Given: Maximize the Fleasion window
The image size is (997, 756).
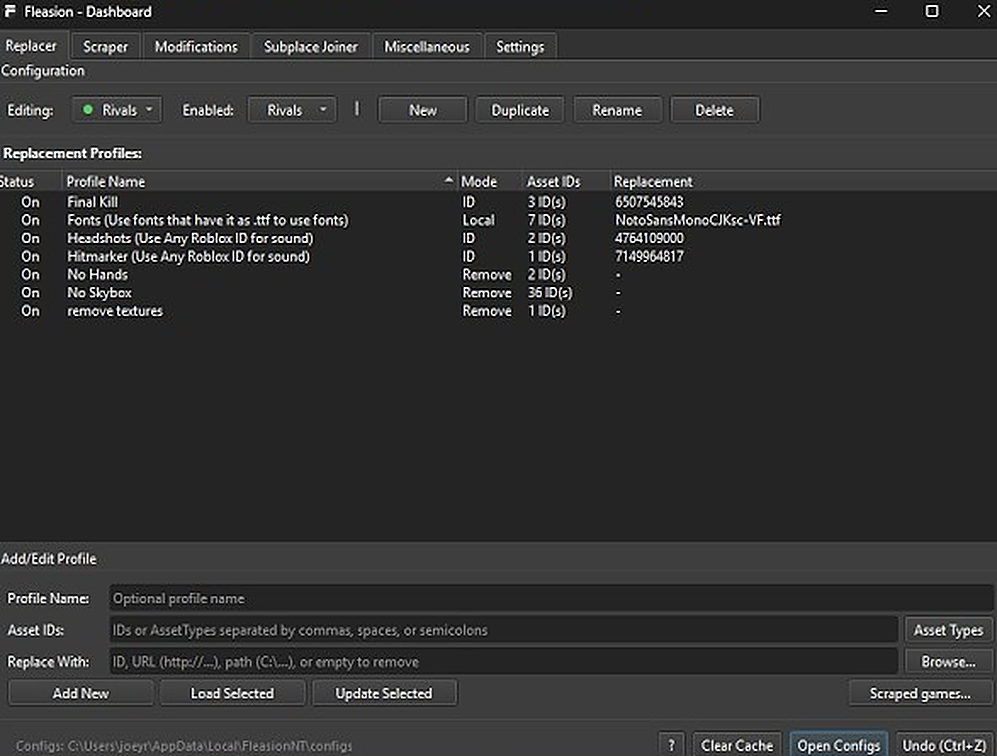Looking at the screenshot, I should click(x=932, y=11).
